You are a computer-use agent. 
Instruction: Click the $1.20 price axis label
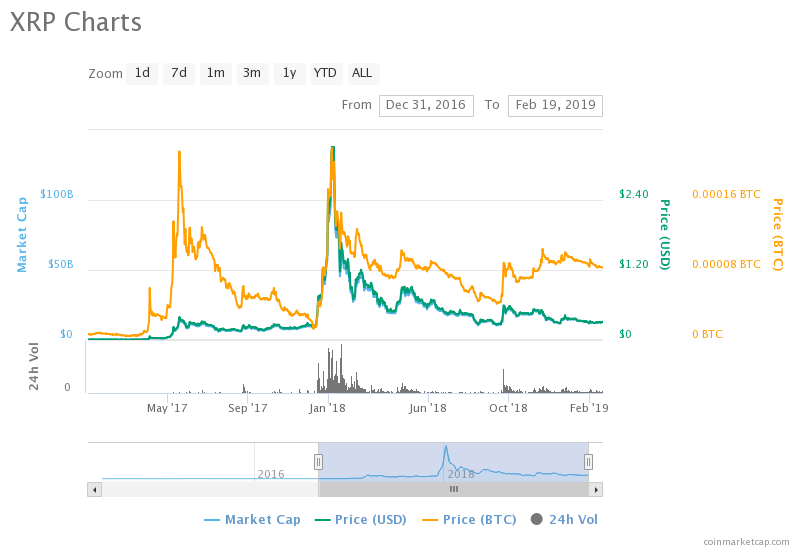tap(634, 264)
